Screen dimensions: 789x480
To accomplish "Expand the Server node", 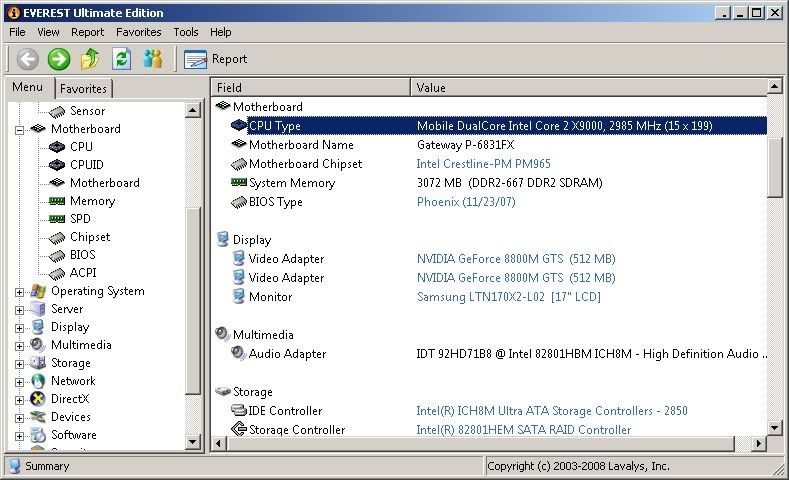I will 19,310.
